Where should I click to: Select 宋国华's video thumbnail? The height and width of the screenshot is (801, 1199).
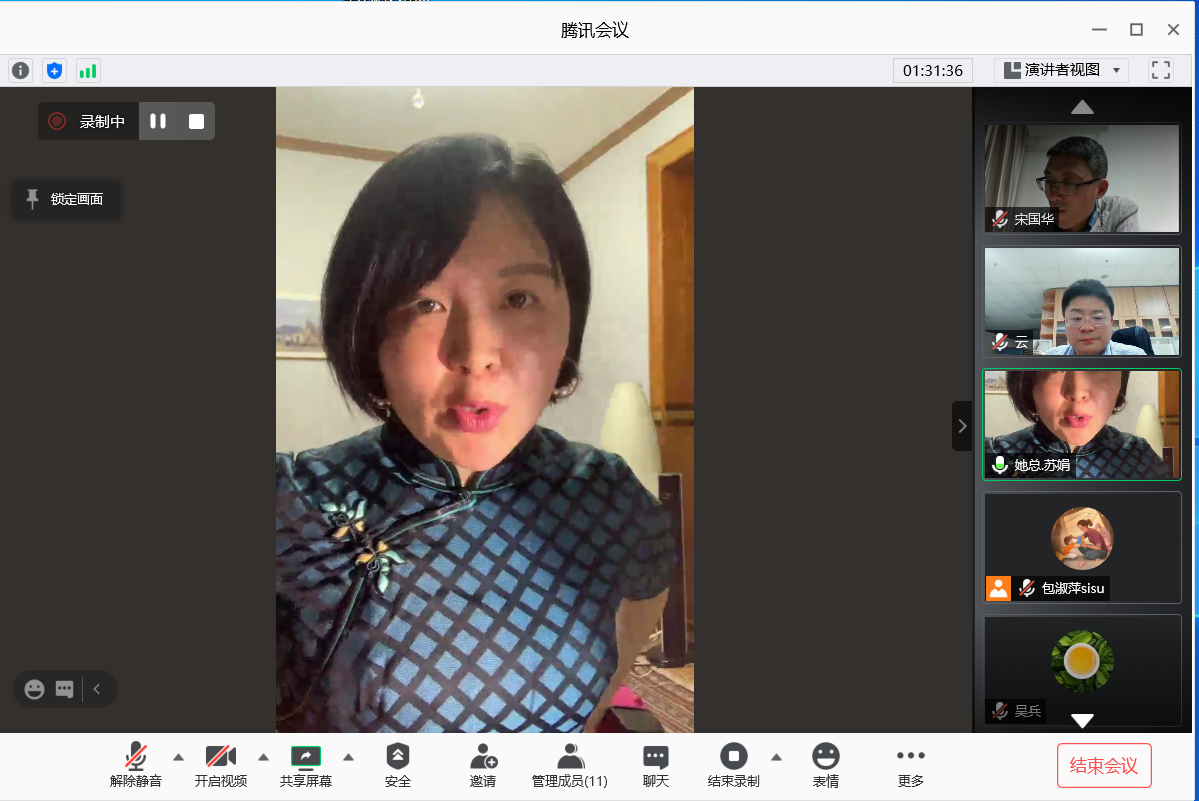1082,179
